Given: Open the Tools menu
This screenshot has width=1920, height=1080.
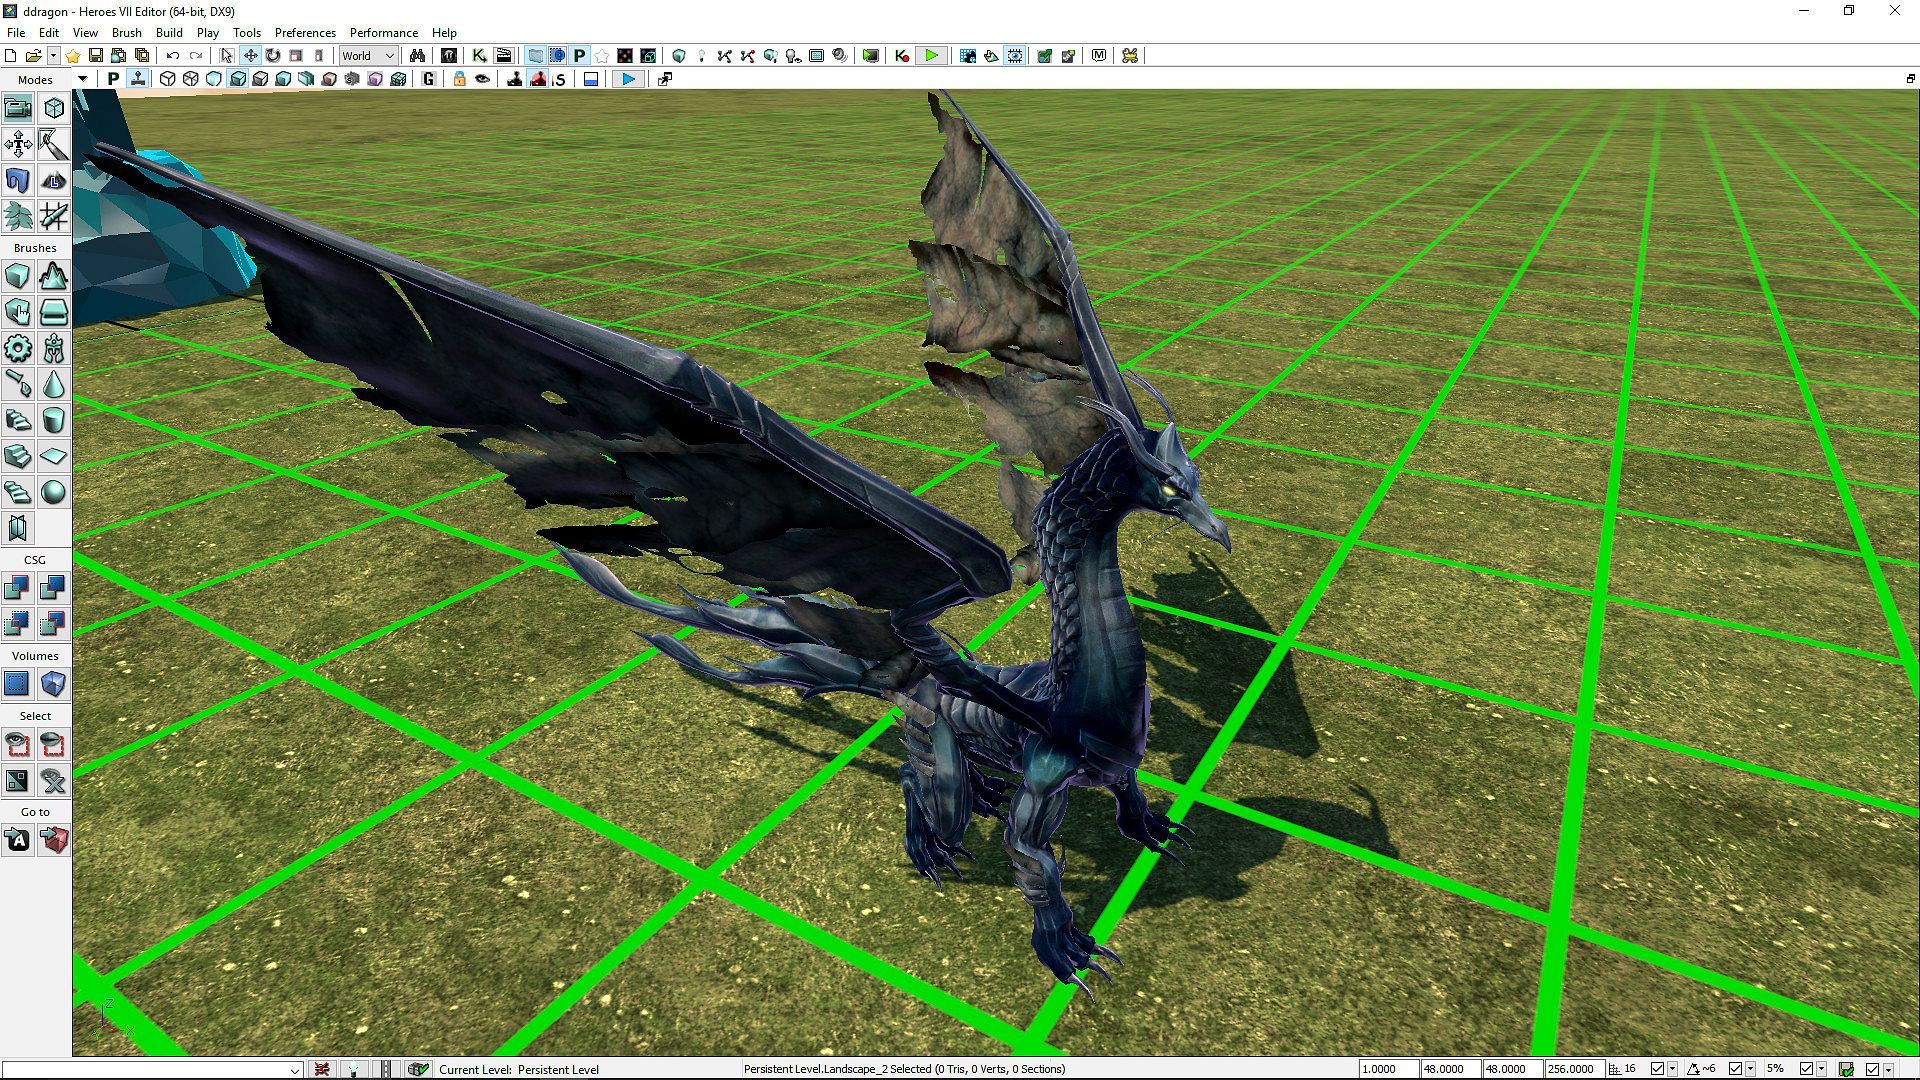Looking at the screenshot, I should 246,32.
